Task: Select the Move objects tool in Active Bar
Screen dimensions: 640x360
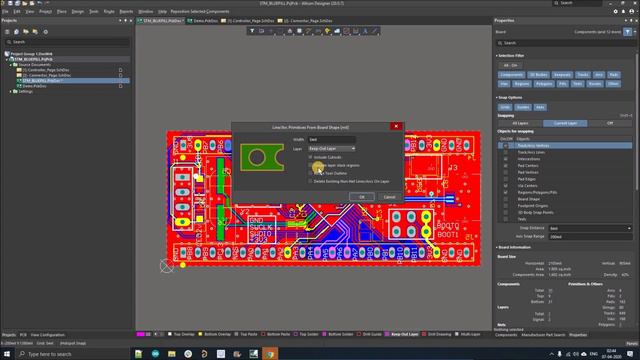Action: 271,31
